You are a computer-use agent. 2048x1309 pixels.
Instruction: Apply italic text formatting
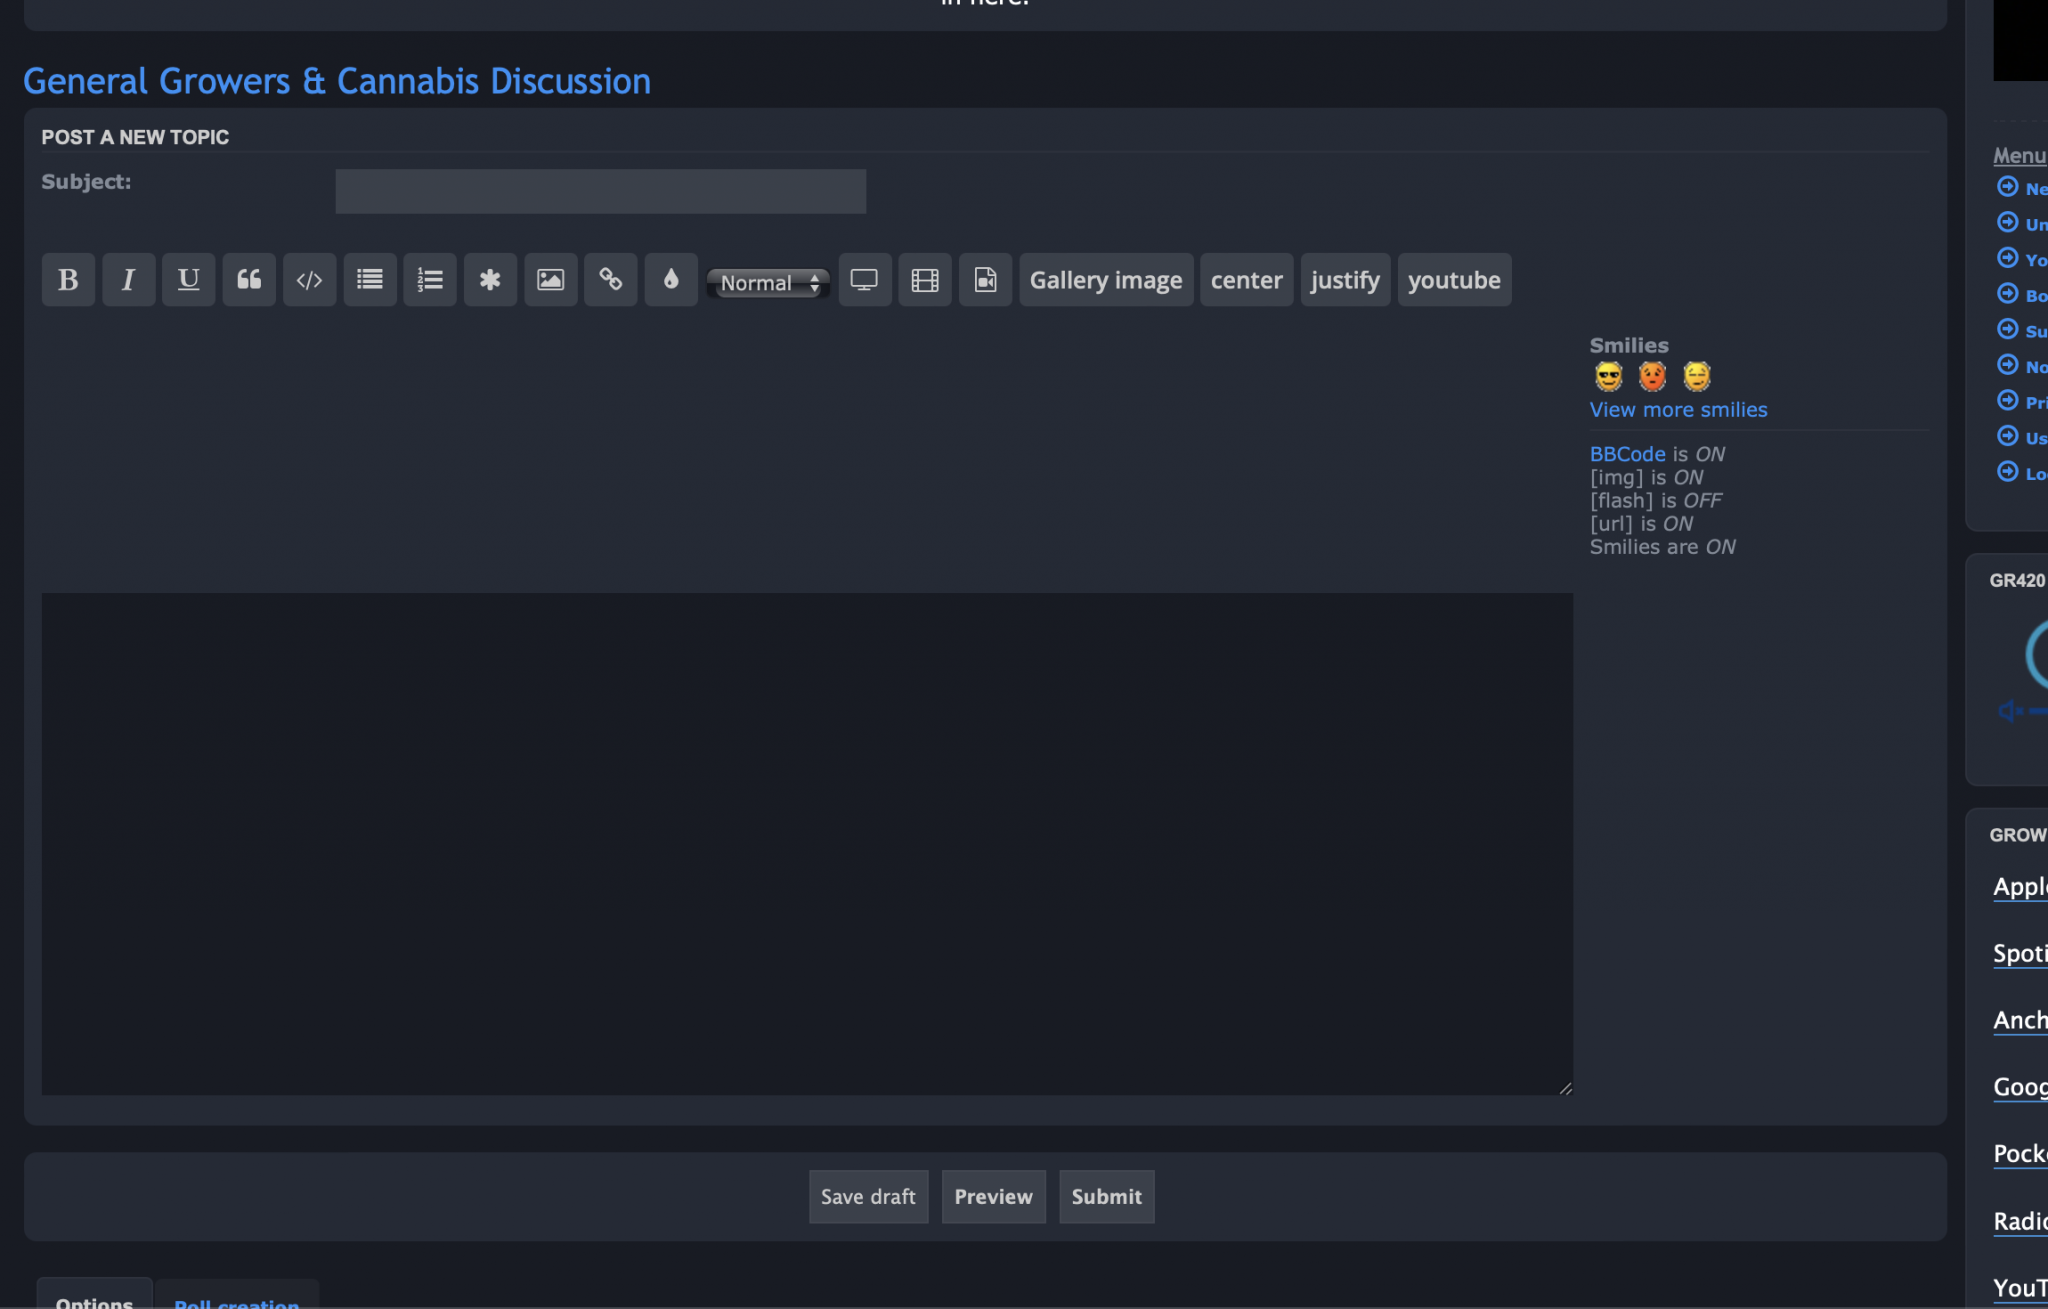128,280
